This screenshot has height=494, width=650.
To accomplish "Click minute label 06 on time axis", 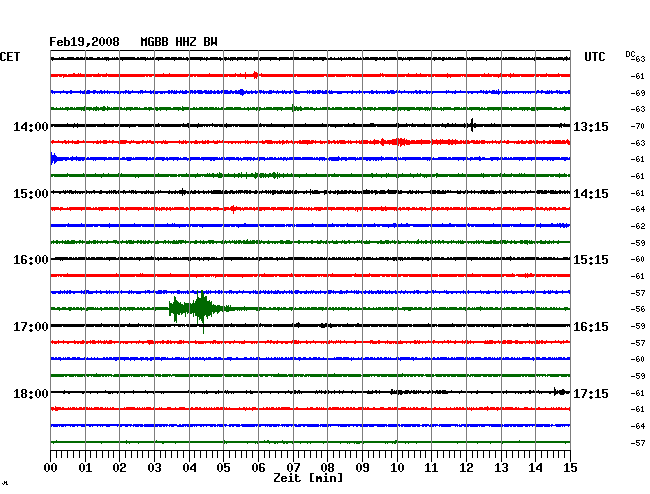I will [258, 468].
